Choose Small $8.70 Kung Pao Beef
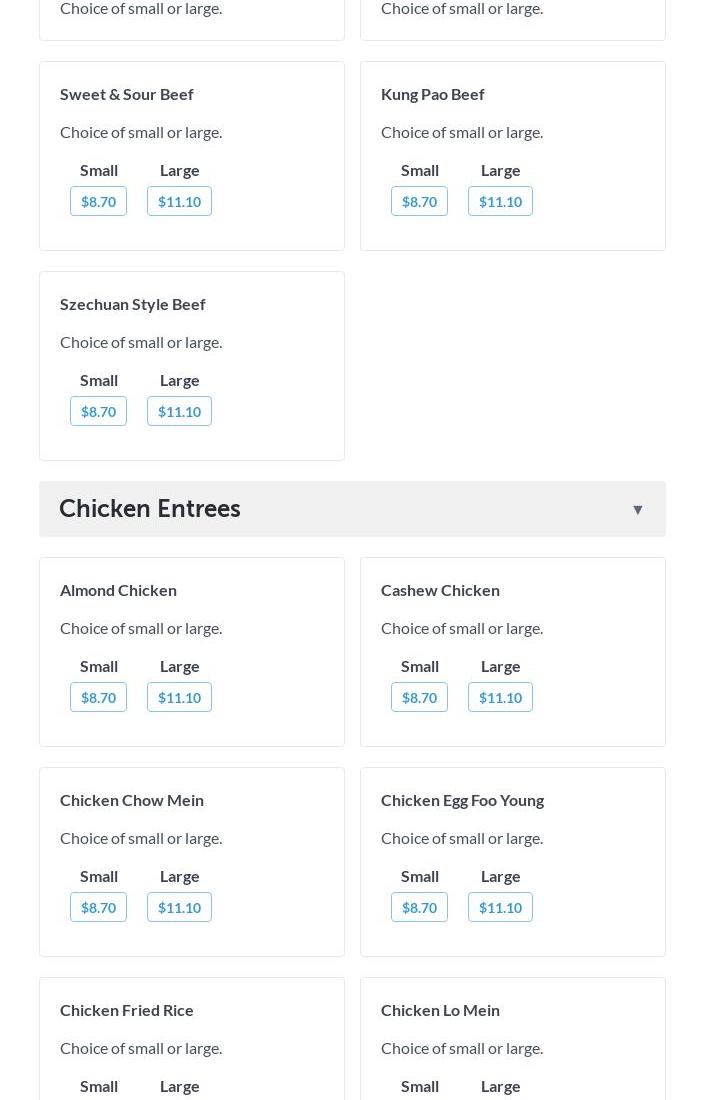Viewport: 705px width, 1100px height. click(x=419, y=201)
